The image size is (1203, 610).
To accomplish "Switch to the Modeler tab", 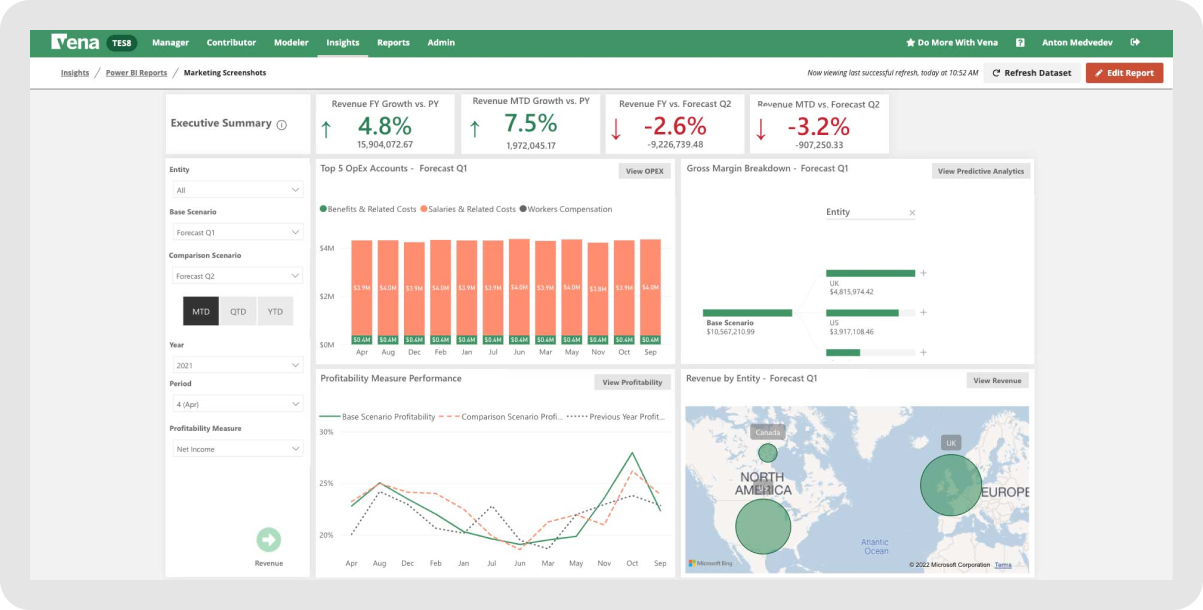I will coord(291,42).
